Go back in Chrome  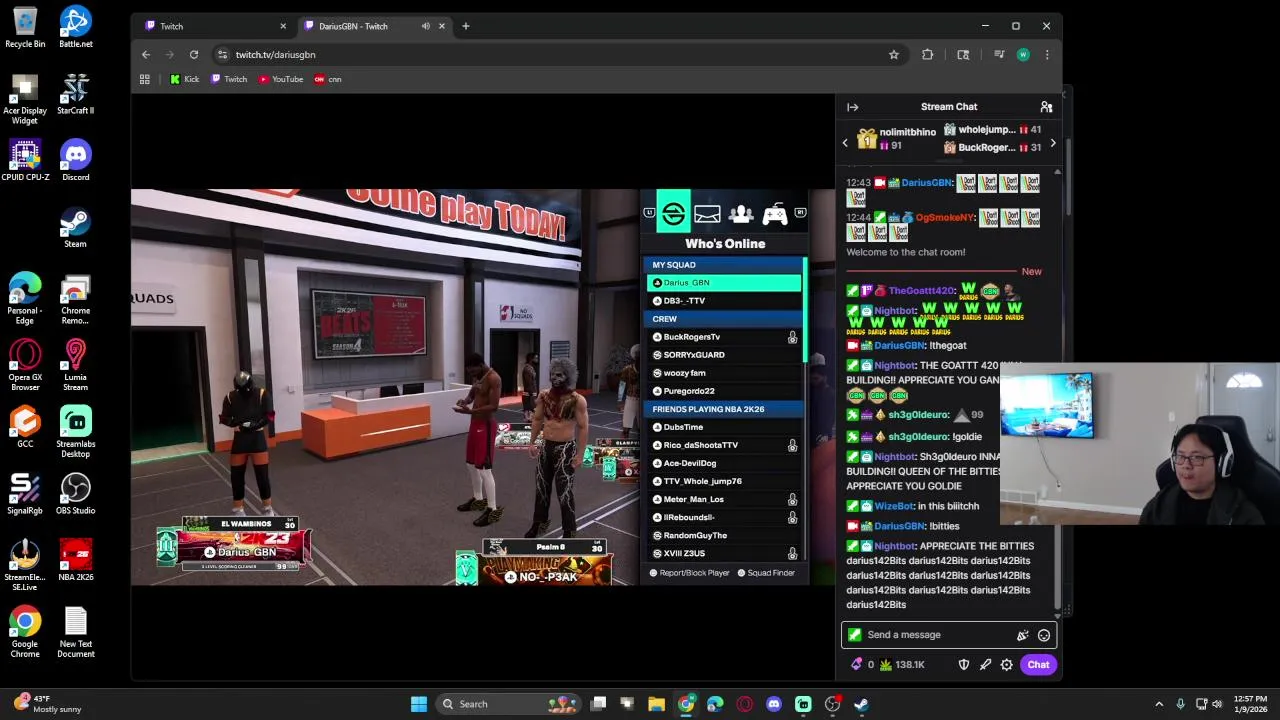(146, 55)
